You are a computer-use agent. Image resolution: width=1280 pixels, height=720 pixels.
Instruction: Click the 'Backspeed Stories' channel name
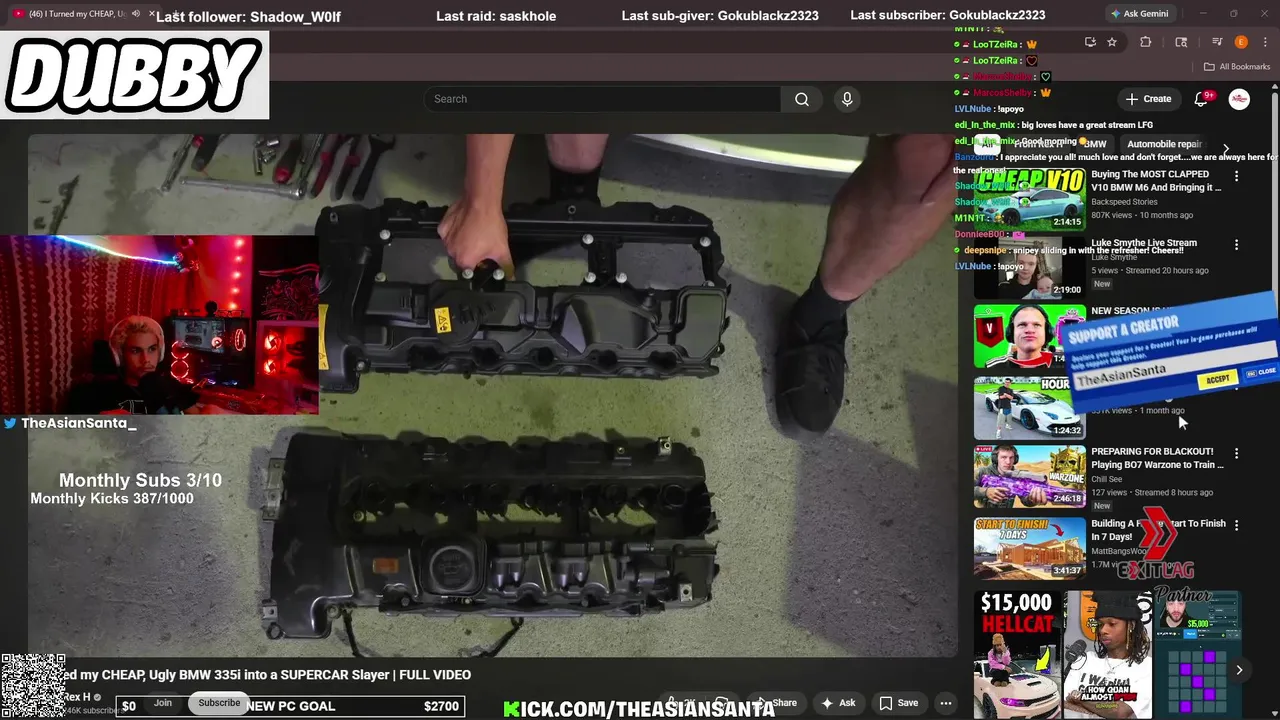pos(1124,202)
